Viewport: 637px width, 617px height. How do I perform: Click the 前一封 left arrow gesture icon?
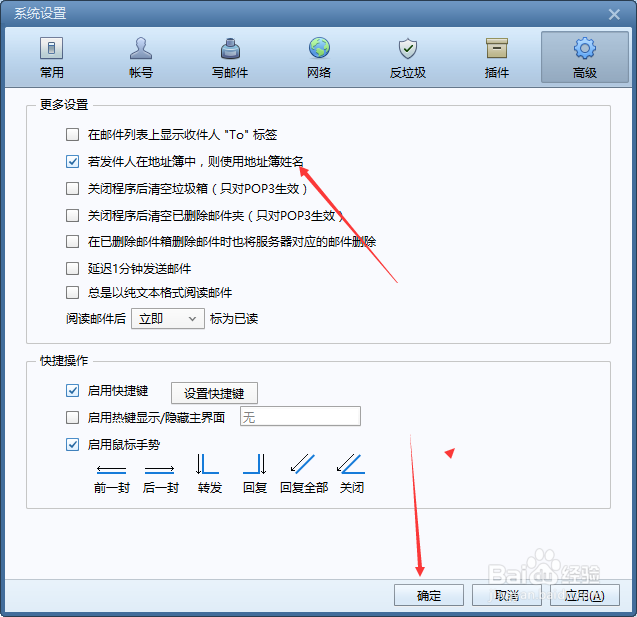pyautogui.click(x=111, y=470)
